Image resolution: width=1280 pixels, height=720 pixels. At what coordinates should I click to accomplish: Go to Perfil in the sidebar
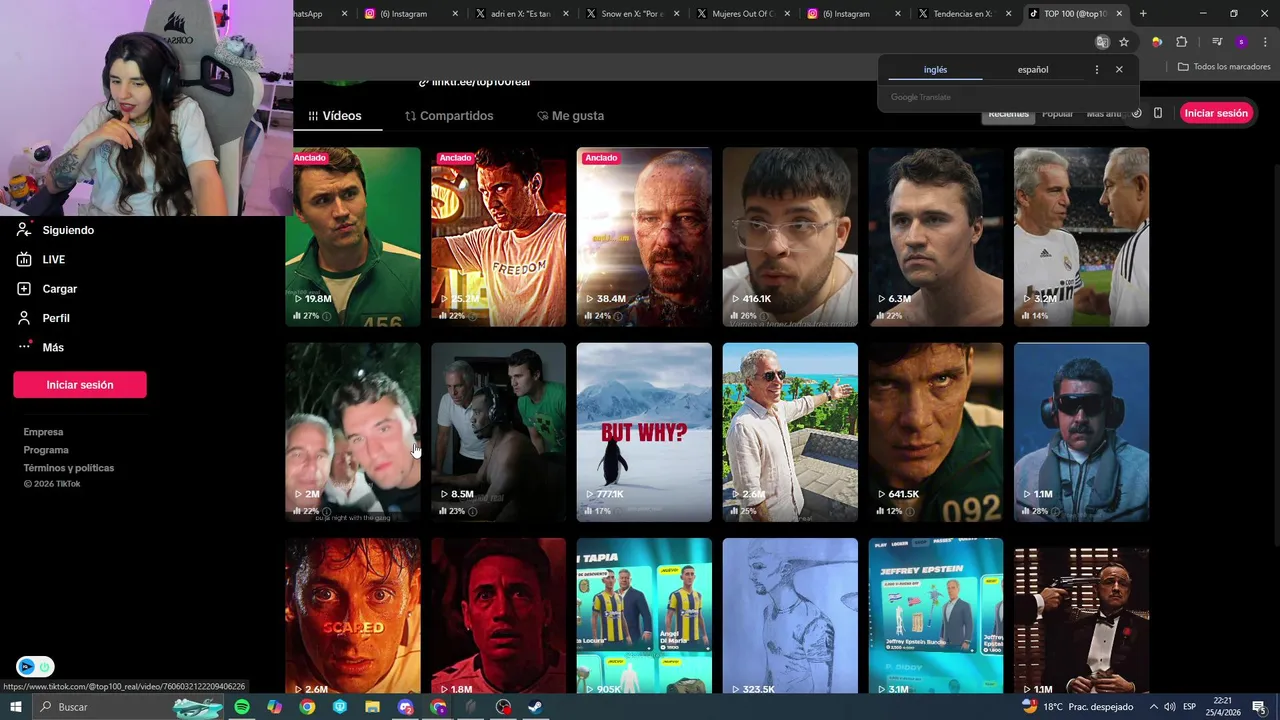click(x=43, y=318)
